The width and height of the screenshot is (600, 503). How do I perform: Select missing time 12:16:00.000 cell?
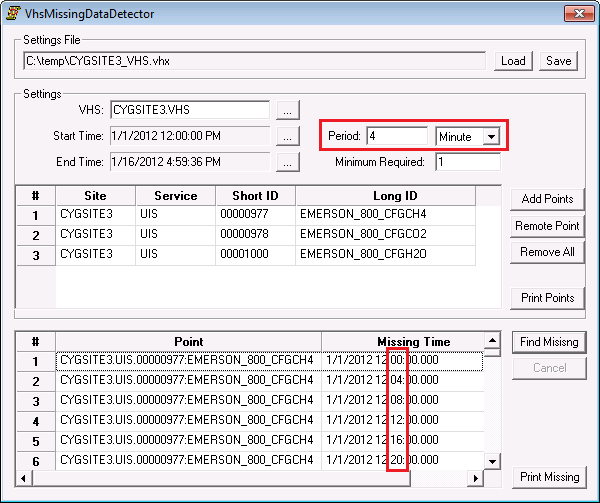[x=402, y=440]
